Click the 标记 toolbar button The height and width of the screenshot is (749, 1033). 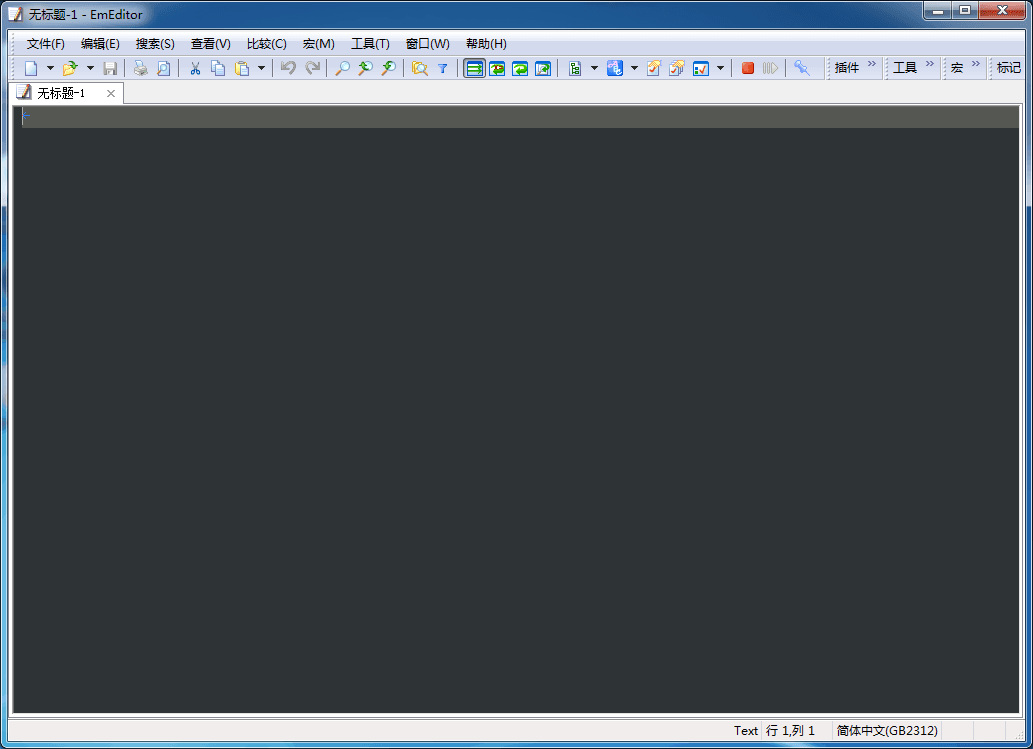click(1008, 67)
